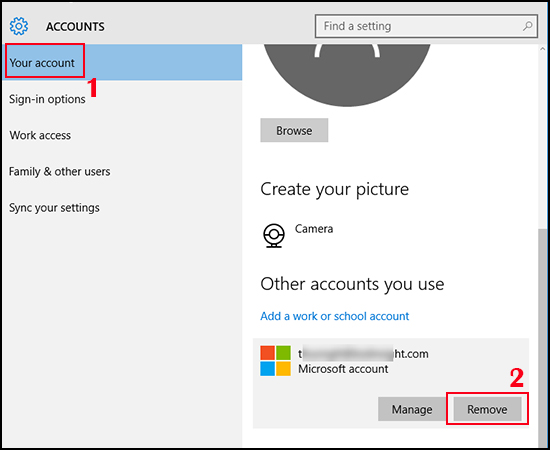Focus the Find a setting field
This screenshot has height=450, width=550.
pyautogui.click(x=426, y=26)
